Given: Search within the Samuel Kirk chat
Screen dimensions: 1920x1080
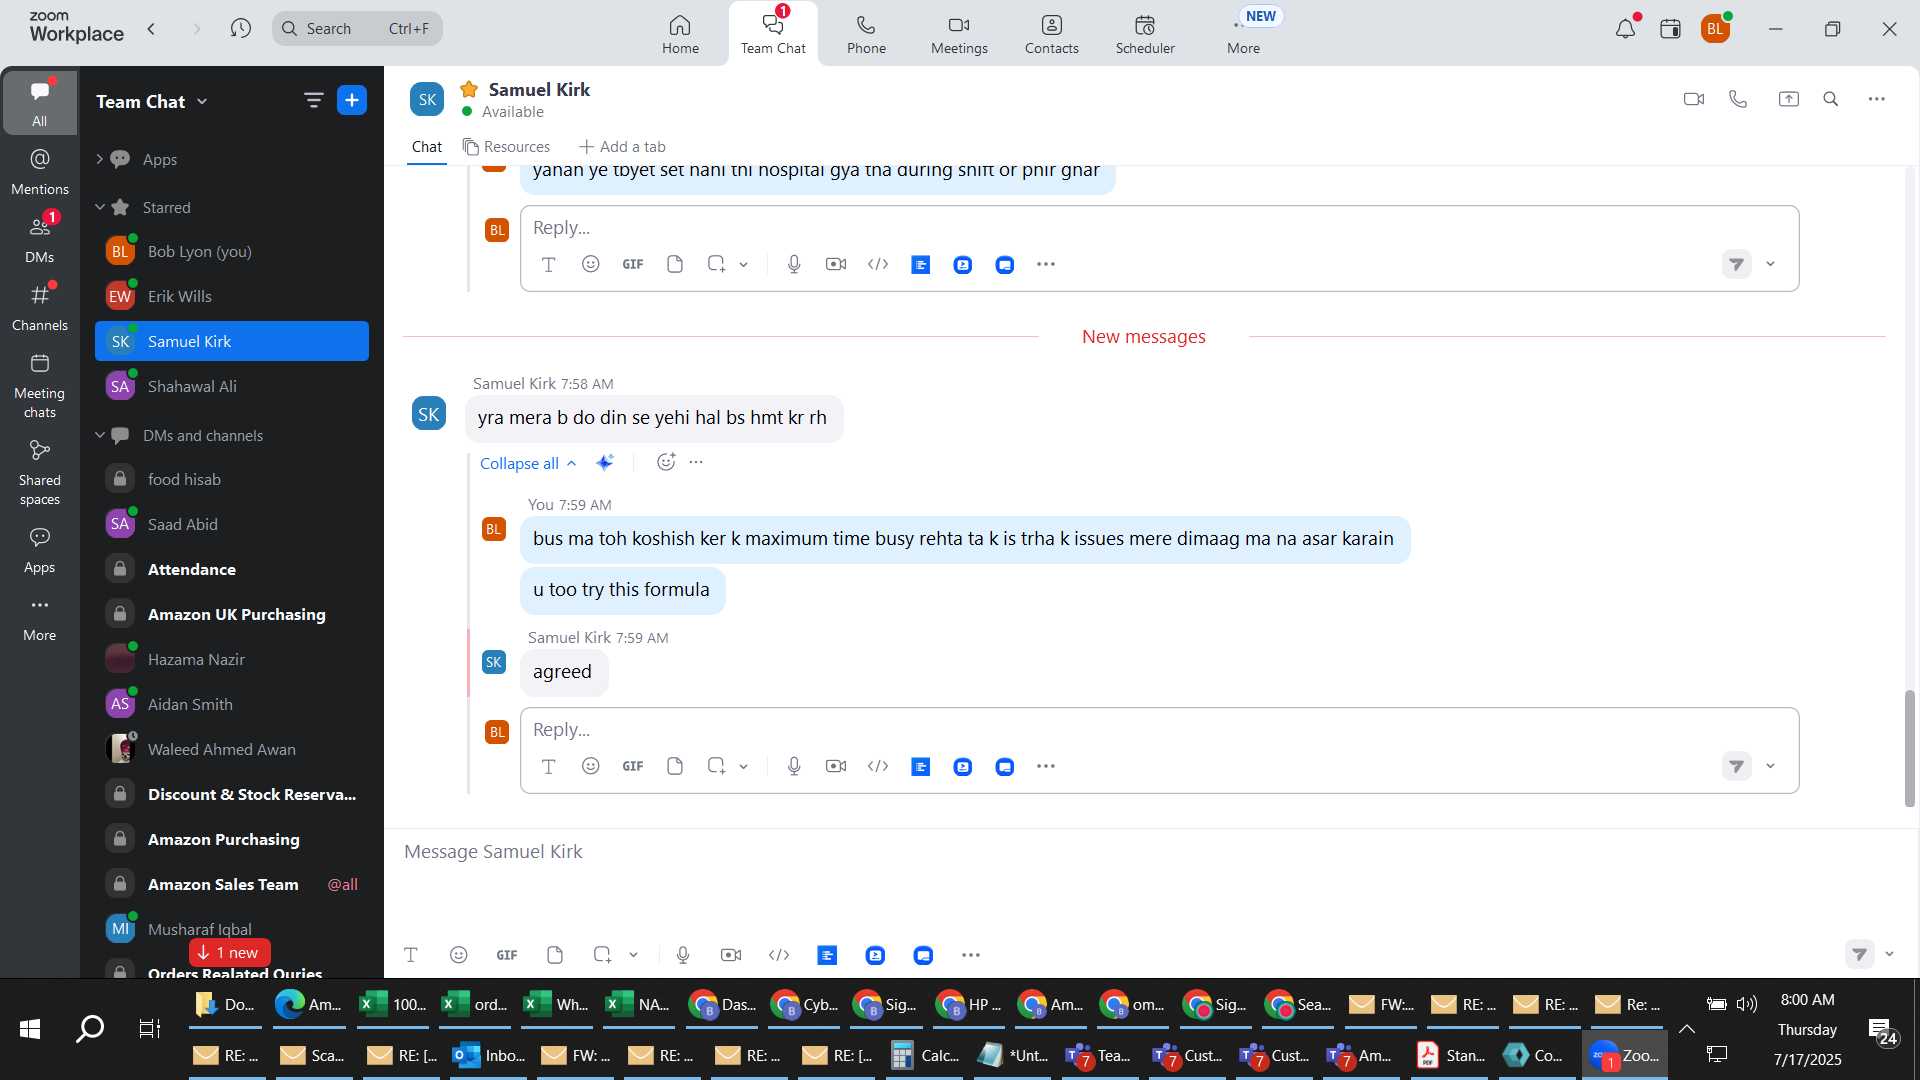Looking at the screenshot, I should [x=1831, y=99].
